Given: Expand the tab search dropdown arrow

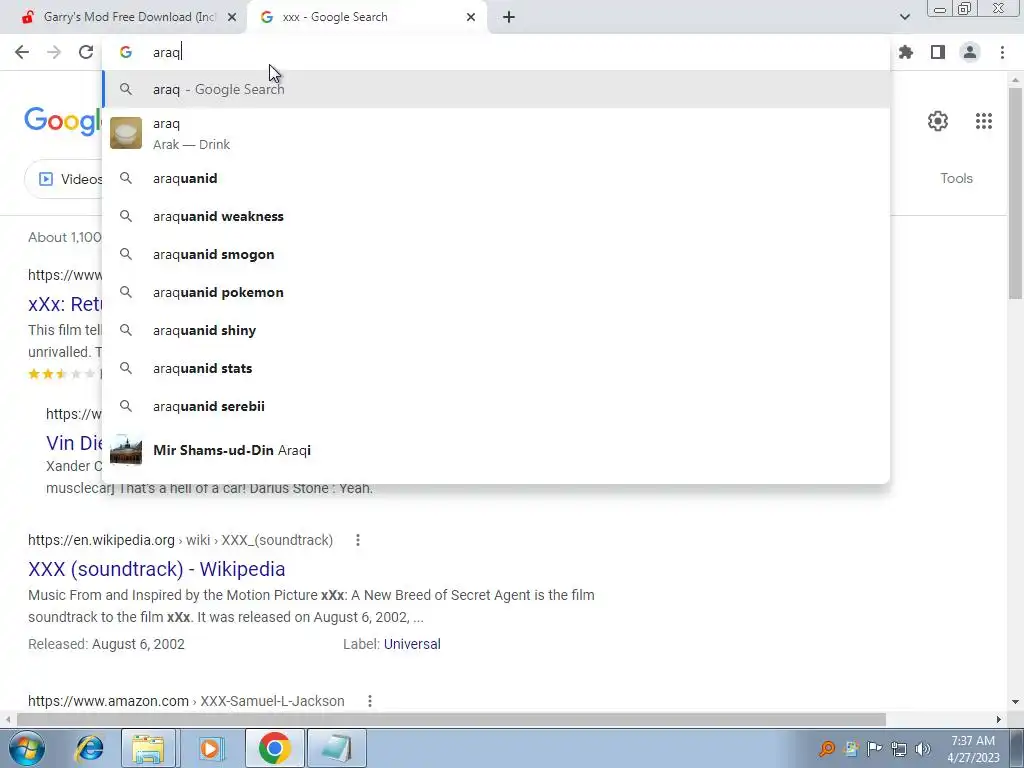Looking at the screenshot, I should click(x=904, y=17).
